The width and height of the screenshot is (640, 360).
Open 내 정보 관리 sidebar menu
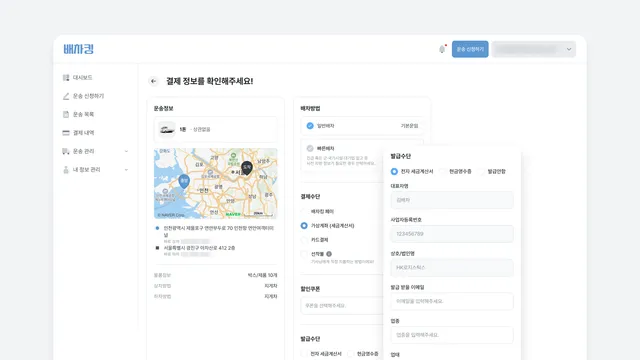(86, 169)
